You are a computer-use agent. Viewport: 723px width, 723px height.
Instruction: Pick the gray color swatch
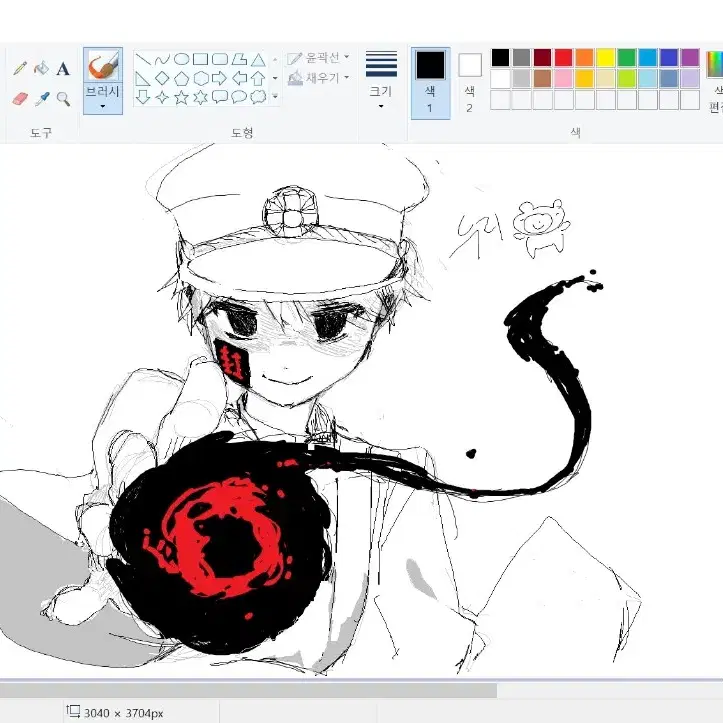(x=522, y=58)
